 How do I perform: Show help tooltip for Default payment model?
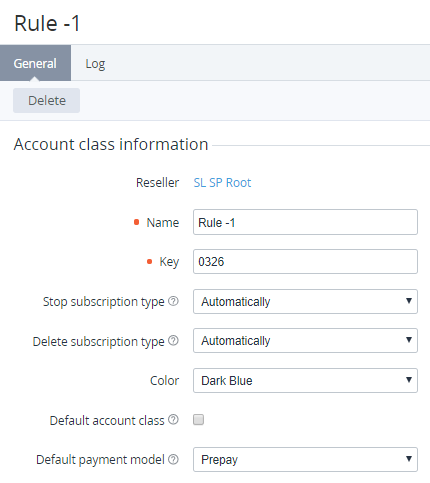click(173, 459)
